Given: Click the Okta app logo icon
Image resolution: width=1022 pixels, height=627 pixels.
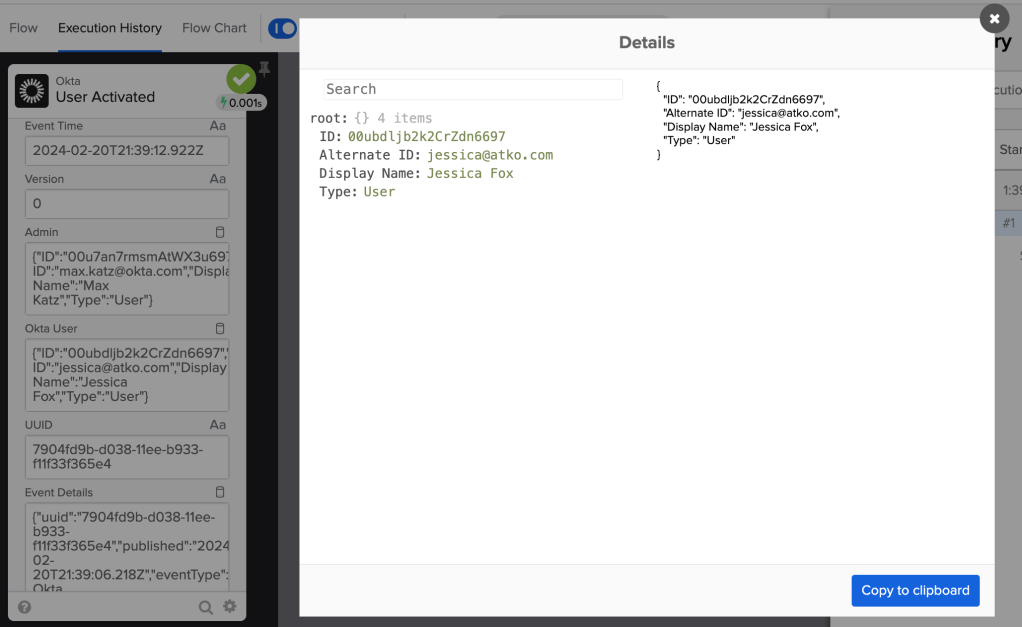Looking at the screenshot, I should tap(32, 90).
